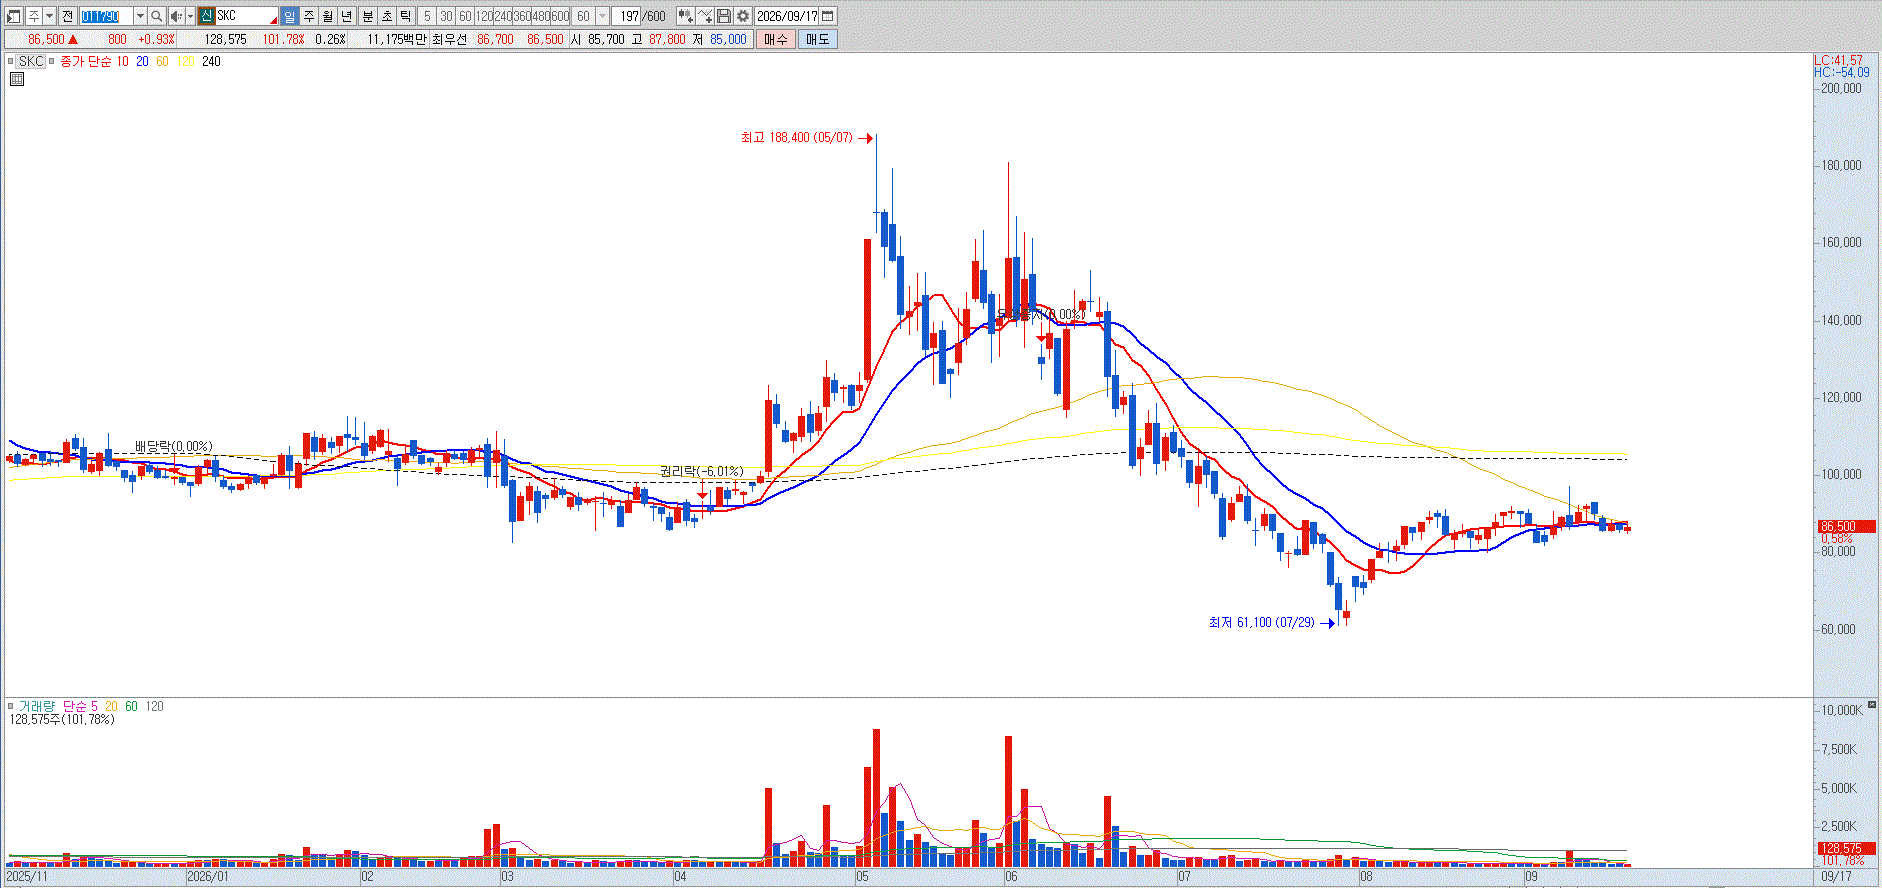Select the 초 seconds period tab
Viewport: 1882px width, 888px height.
(387, 16)
